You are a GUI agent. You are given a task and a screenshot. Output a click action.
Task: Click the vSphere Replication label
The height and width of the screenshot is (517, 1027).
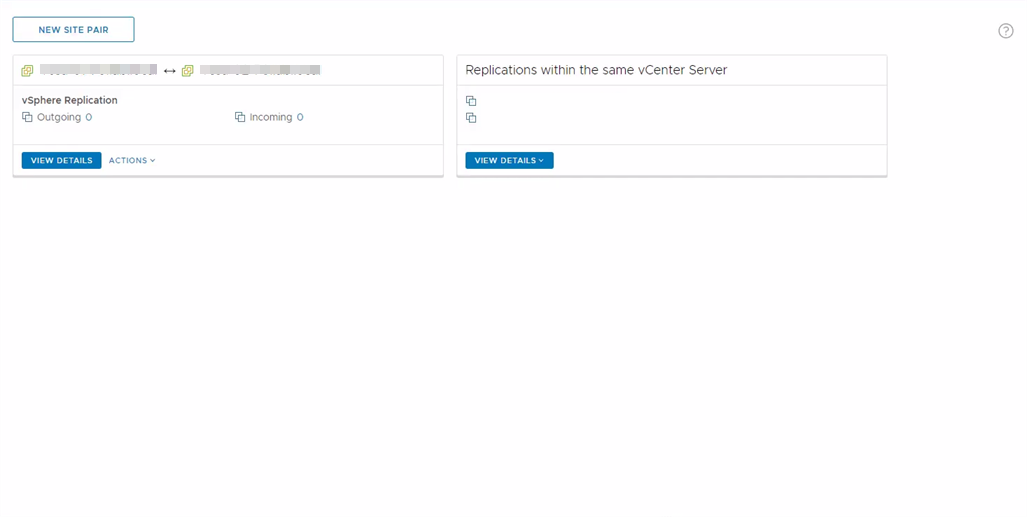[x=70, y=100]
